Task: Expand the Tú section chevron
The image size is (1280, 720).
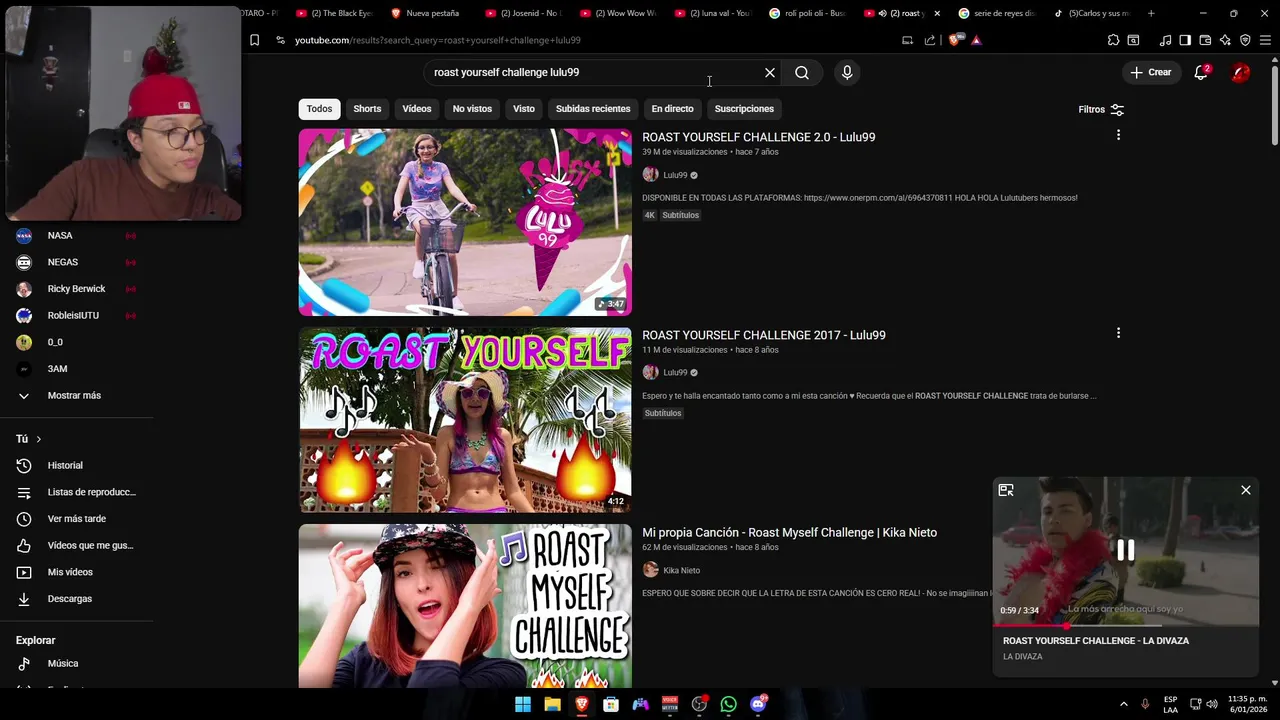Action: click(x=39, y=439)
